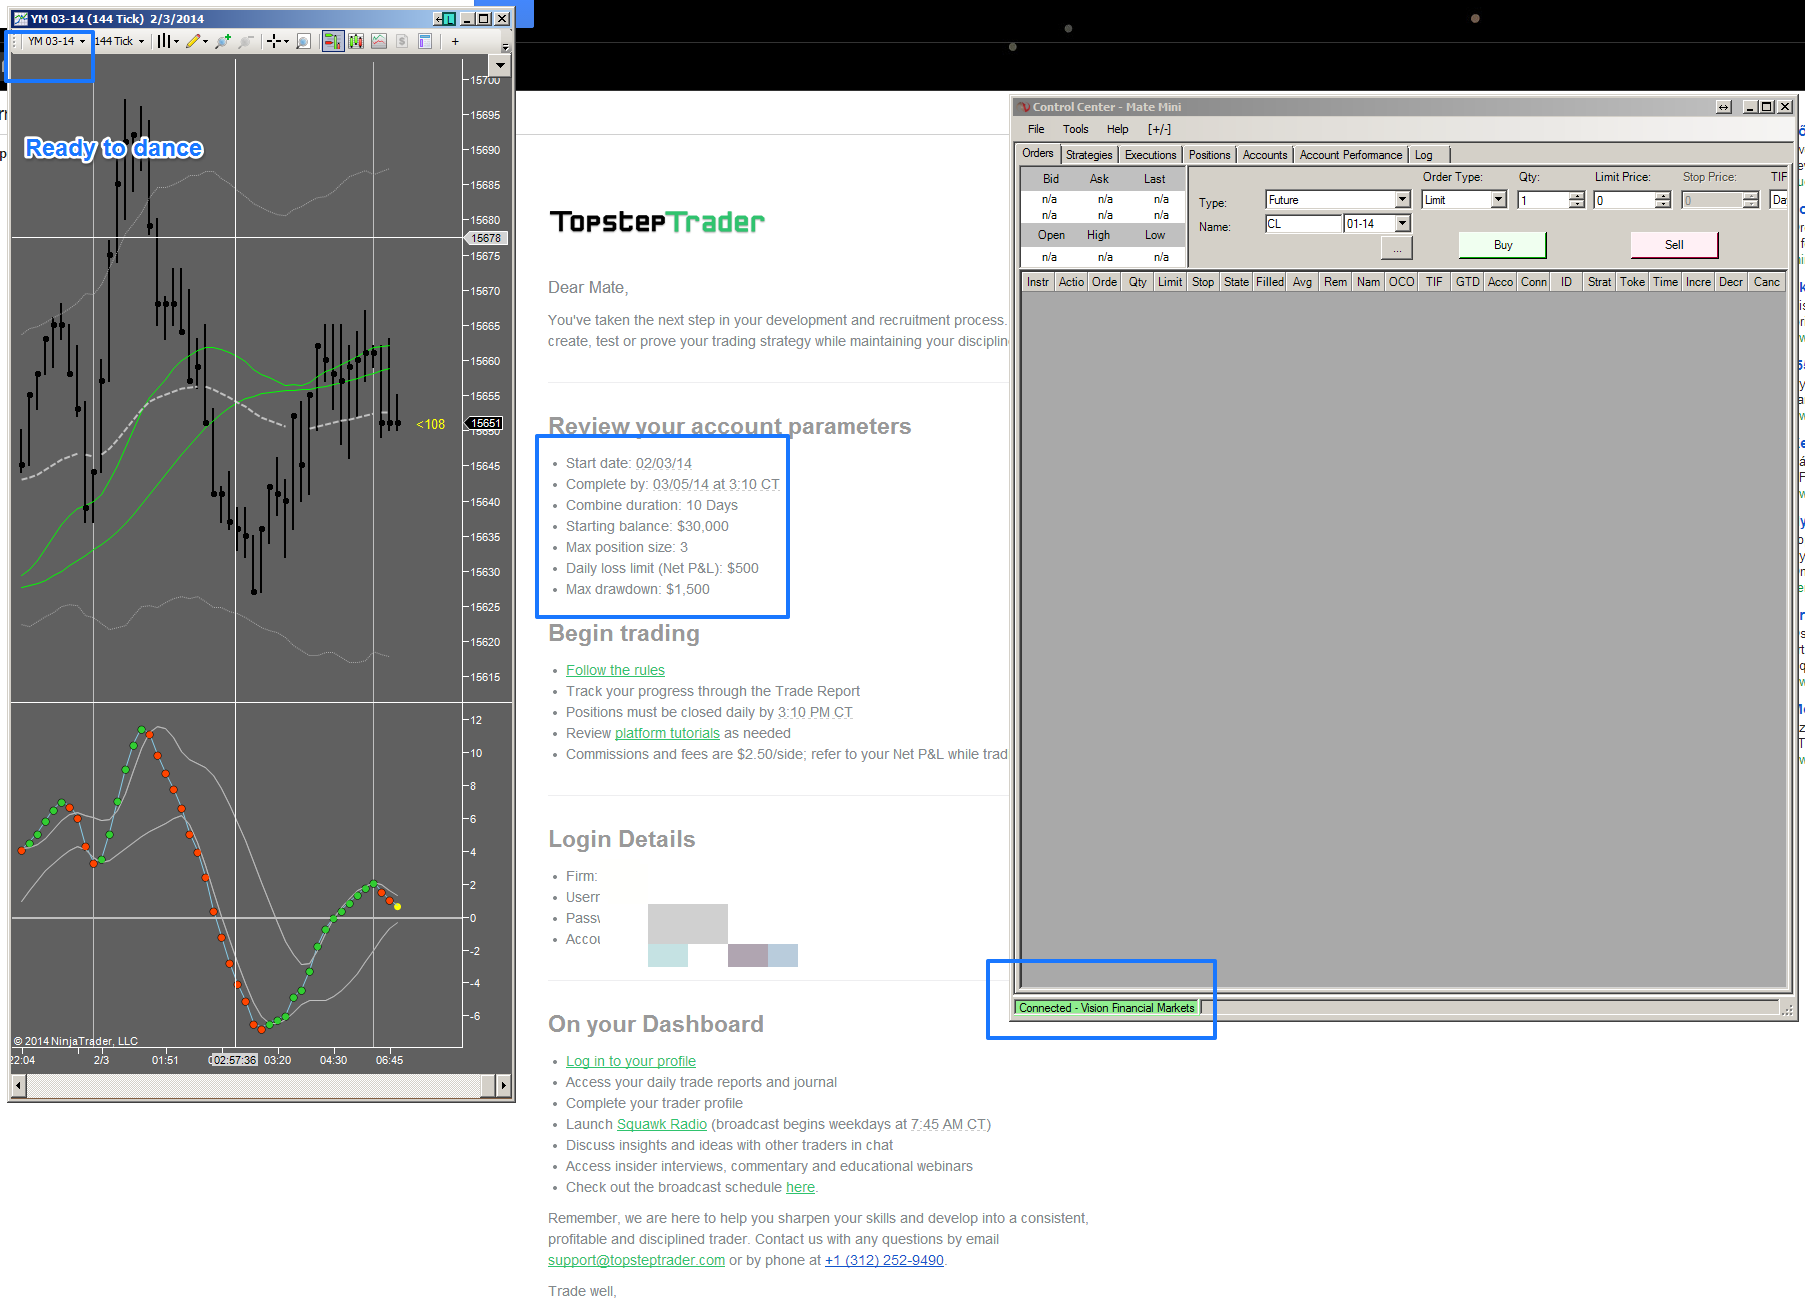Click the ellipsis instrument lookup button
This screenshot has height=1303, width=1805.
point(1397,248)
